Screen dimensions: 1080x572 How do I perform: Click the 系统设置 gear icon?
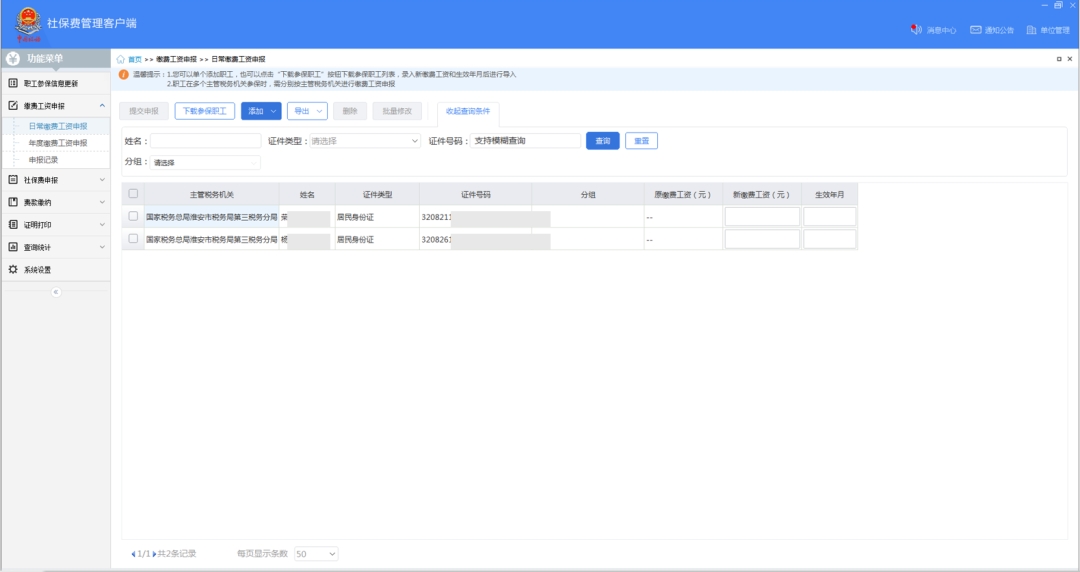[x=13, y=269]
